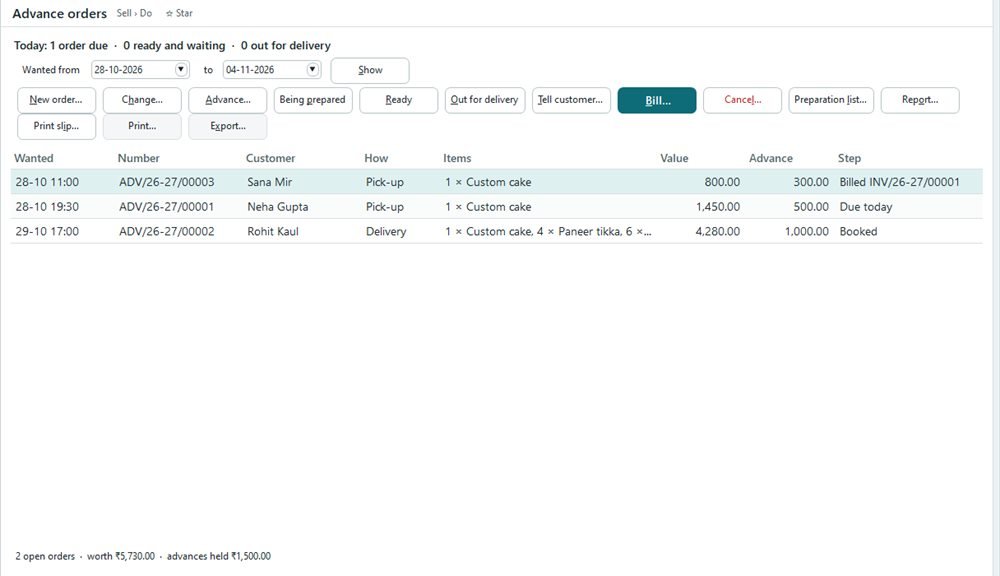Mark the order as Ready

[x=399, y=100]
